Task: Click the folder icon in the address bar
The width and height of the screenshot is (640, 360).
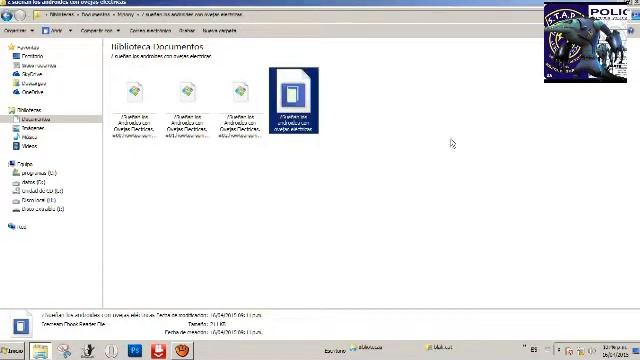Action: click(x=37, y=15)
